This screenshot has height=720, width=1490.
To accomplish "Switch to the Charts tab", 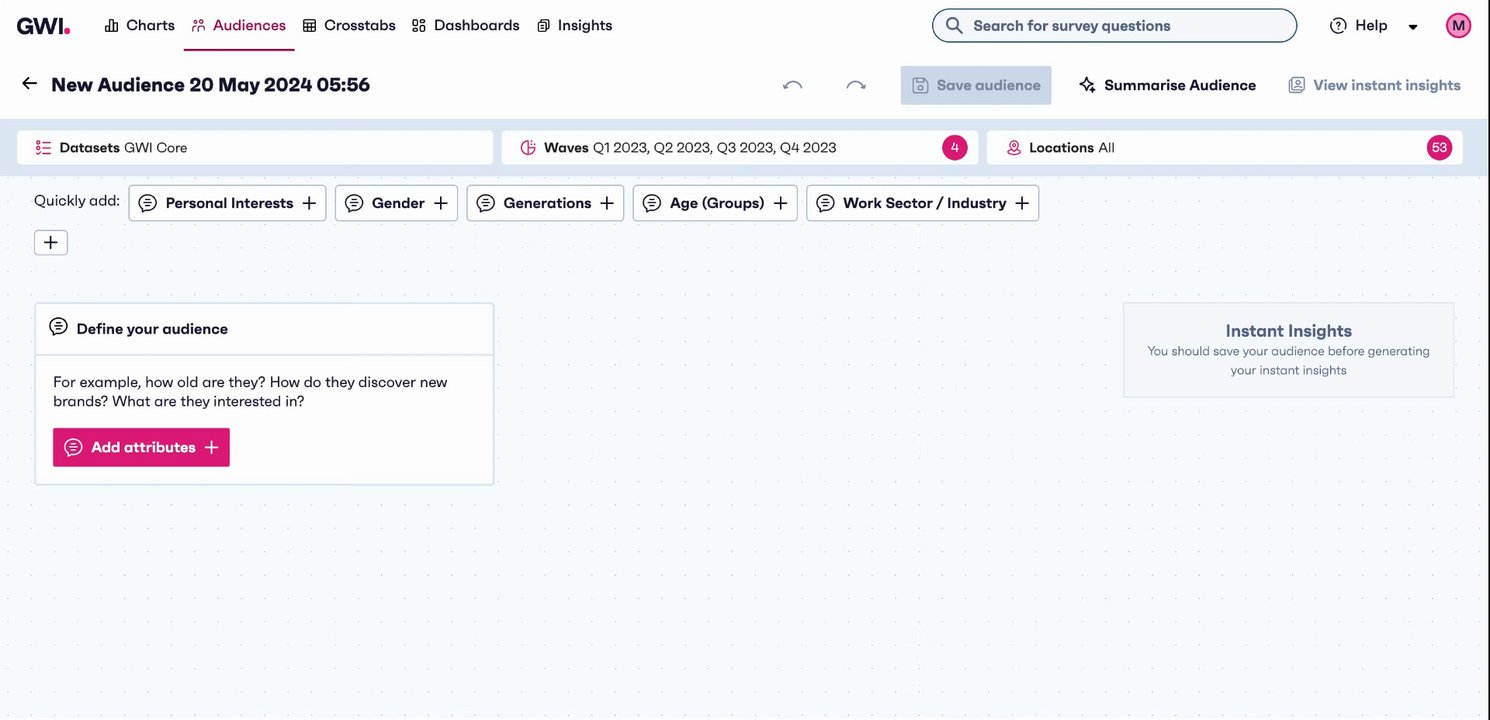I will click(140, 26).
